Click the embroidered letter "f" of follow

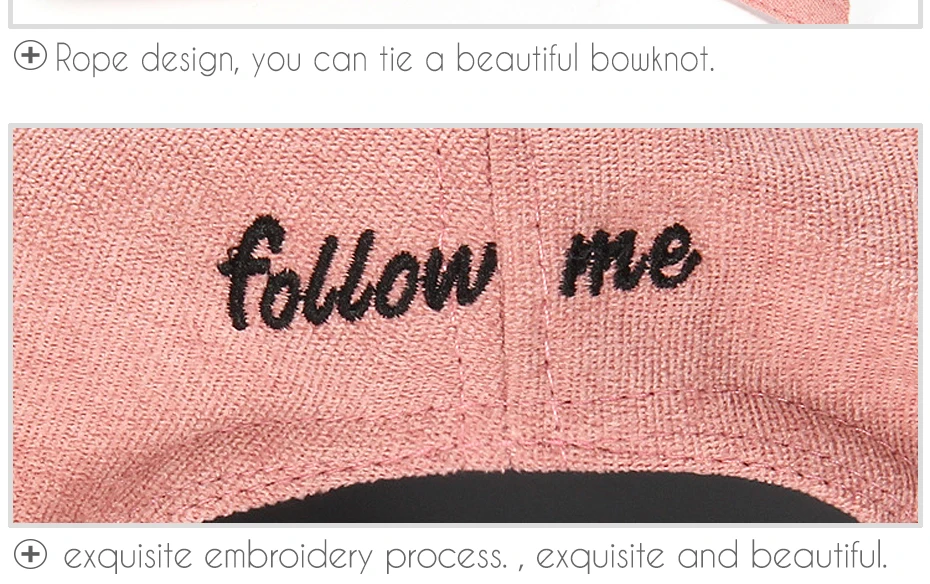click(251, 272)
